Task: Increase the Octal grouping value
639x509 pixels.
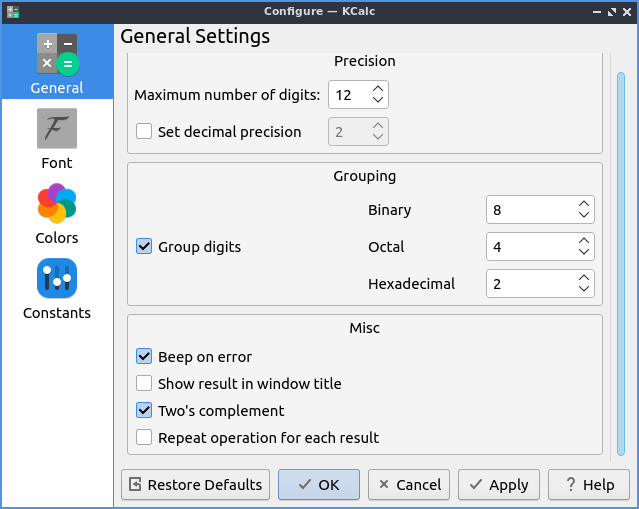Action: [x=584, y=241]
